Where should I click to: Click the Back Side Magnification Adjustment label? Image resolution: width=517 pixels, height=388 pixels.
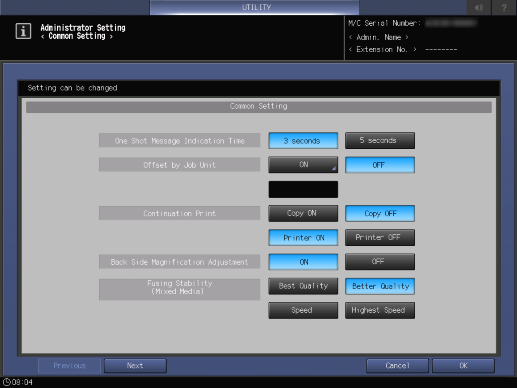click(179, 262)
